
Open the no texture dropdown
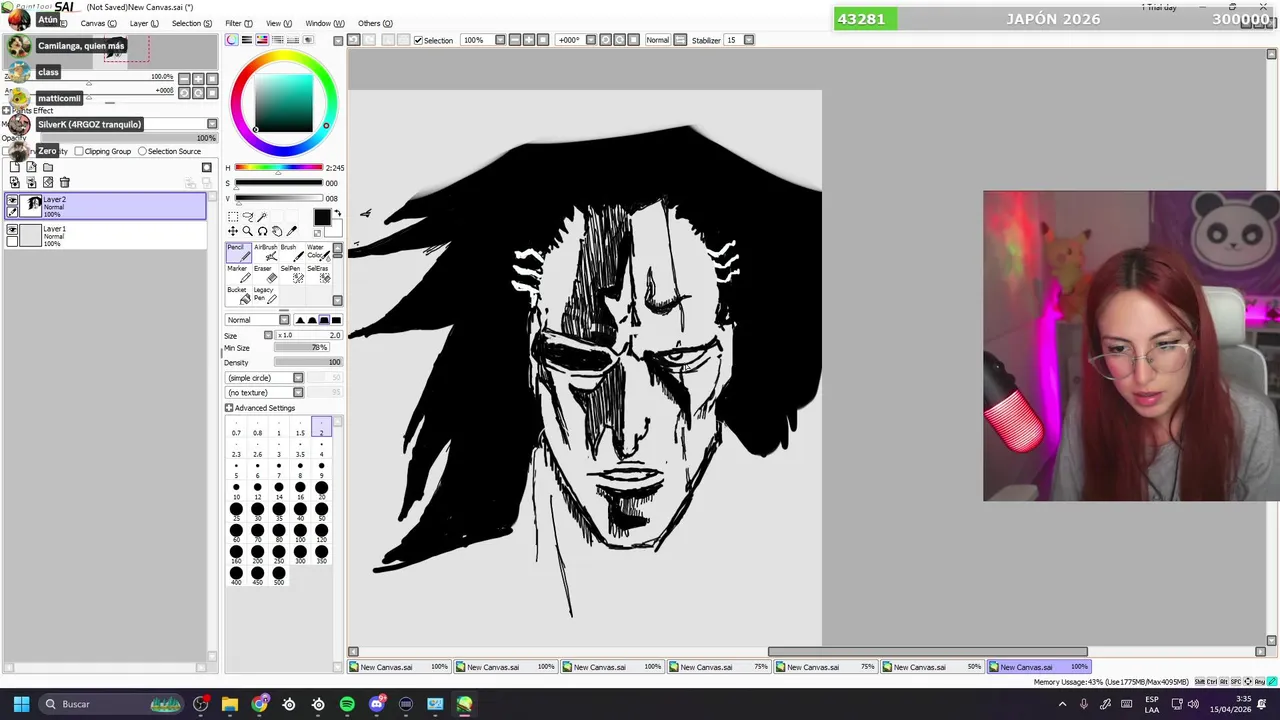pos(298,392)
